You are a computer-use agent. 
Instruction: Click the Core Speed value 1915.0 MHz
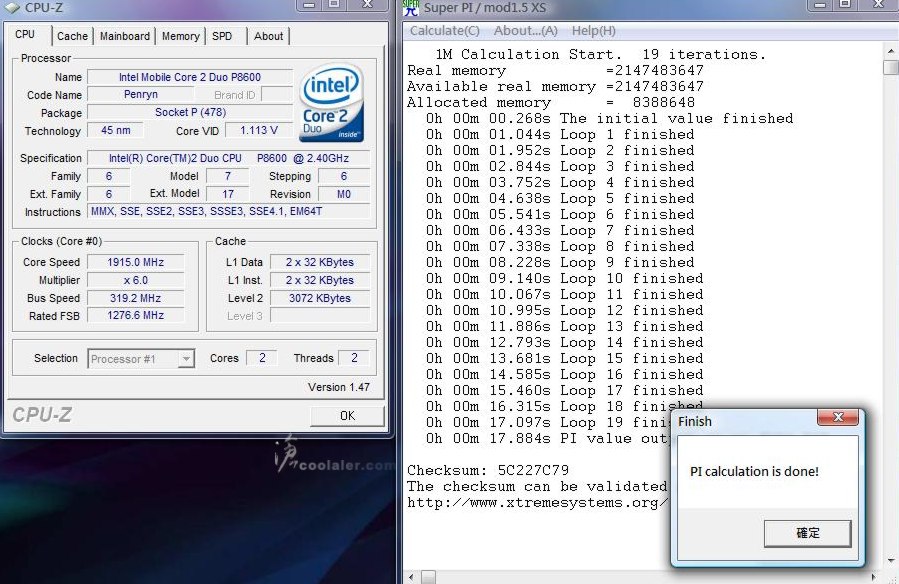click(x=135, y=262)
